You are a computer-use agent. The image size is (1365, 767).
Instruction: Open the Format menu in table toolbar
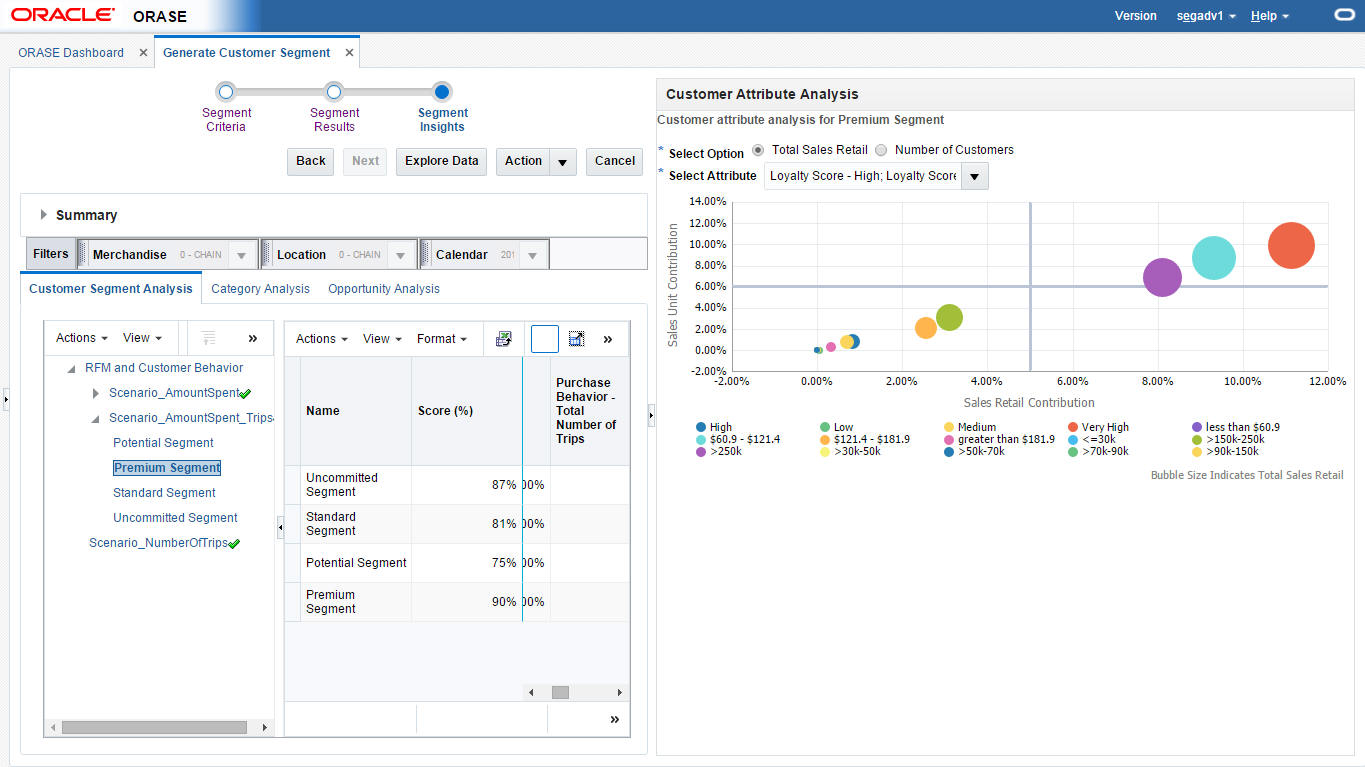pyautogui.click(x=442, y=339)
